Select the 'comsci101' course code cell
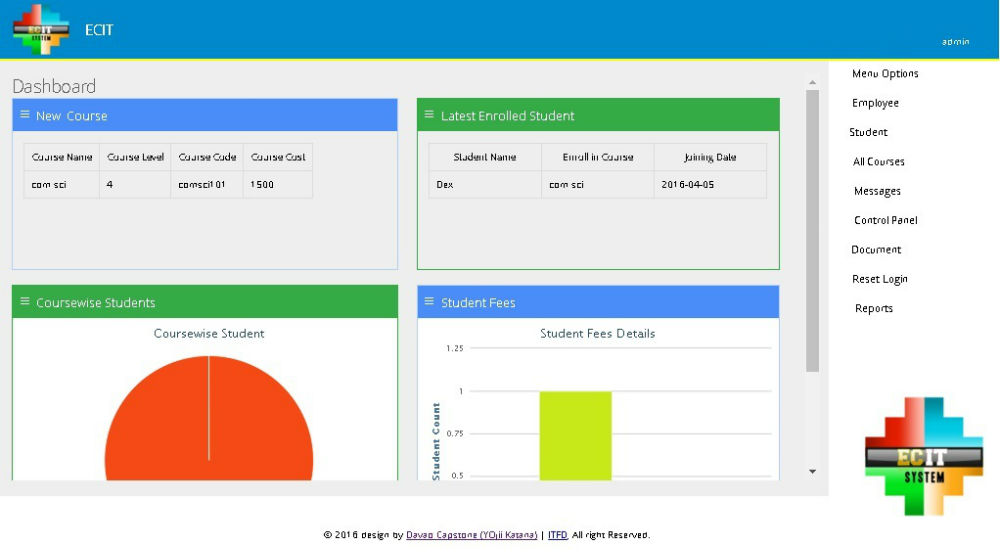 point(207,184)
